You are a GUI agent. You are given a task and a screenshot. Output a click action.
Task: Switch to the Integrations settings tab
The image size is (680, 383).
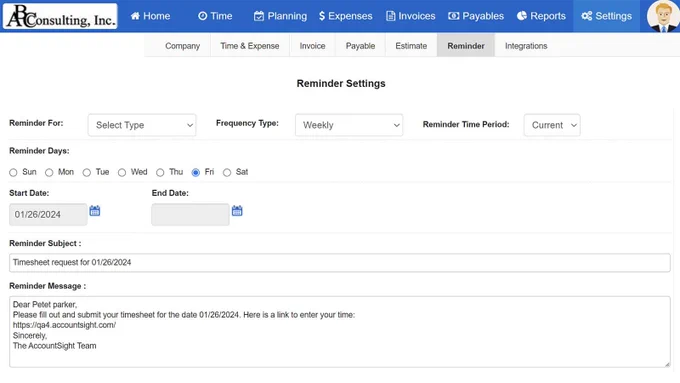tap(526, 46)
